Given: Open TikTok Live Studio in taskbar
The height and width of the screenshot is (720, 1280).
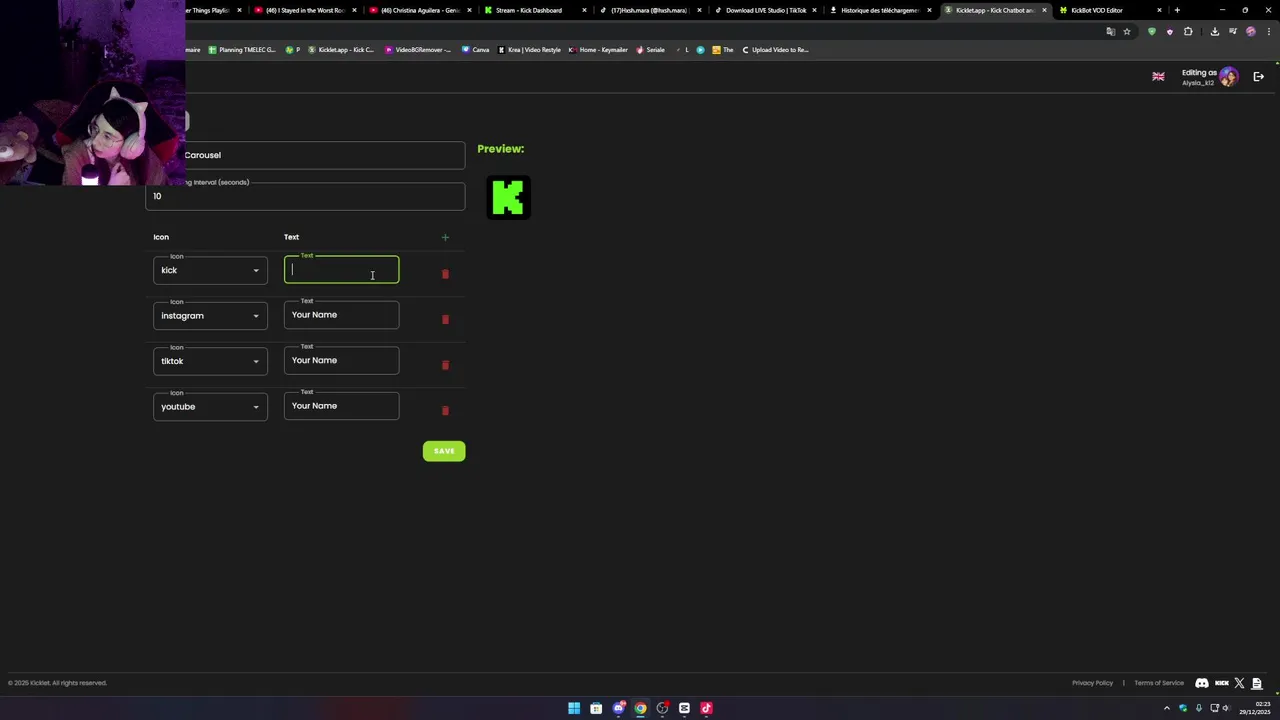Looking at the screenshot, I should (x=706, y=708).
